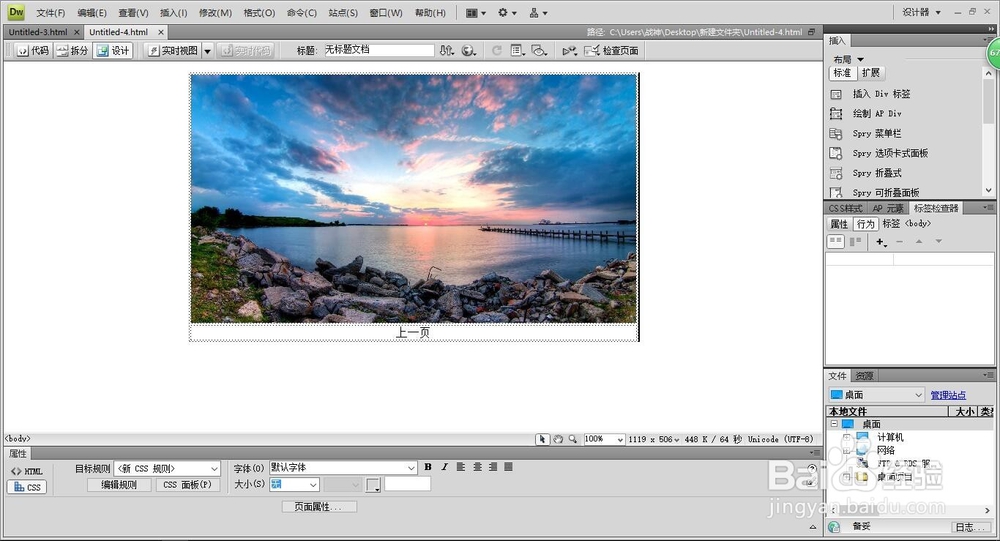Open the 布局 category dropdown
The image size is (1000, 541).
pos(848,59)
